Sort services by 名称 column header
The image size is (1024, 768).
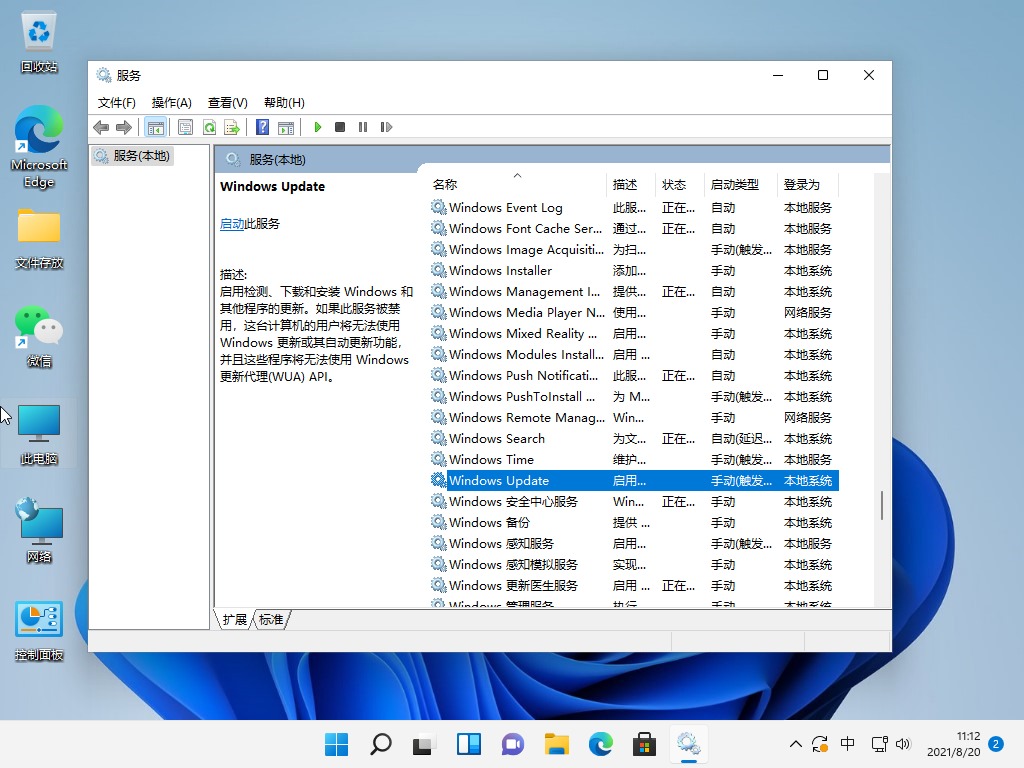click(445, 184)
